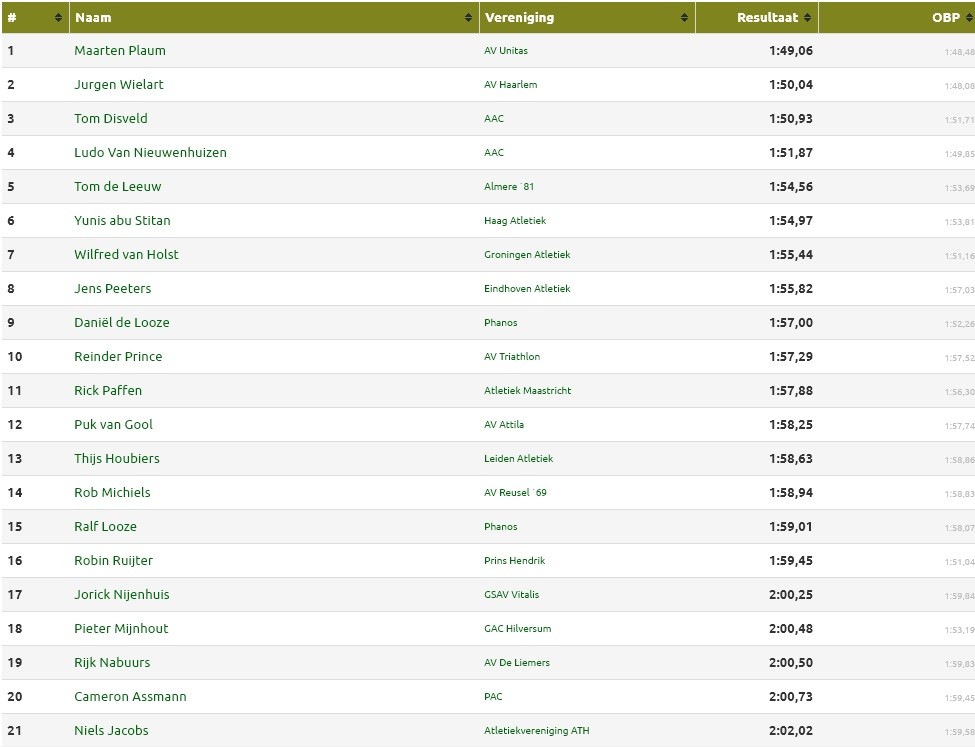Open club link AV Unitas

[x=506, y=51]
